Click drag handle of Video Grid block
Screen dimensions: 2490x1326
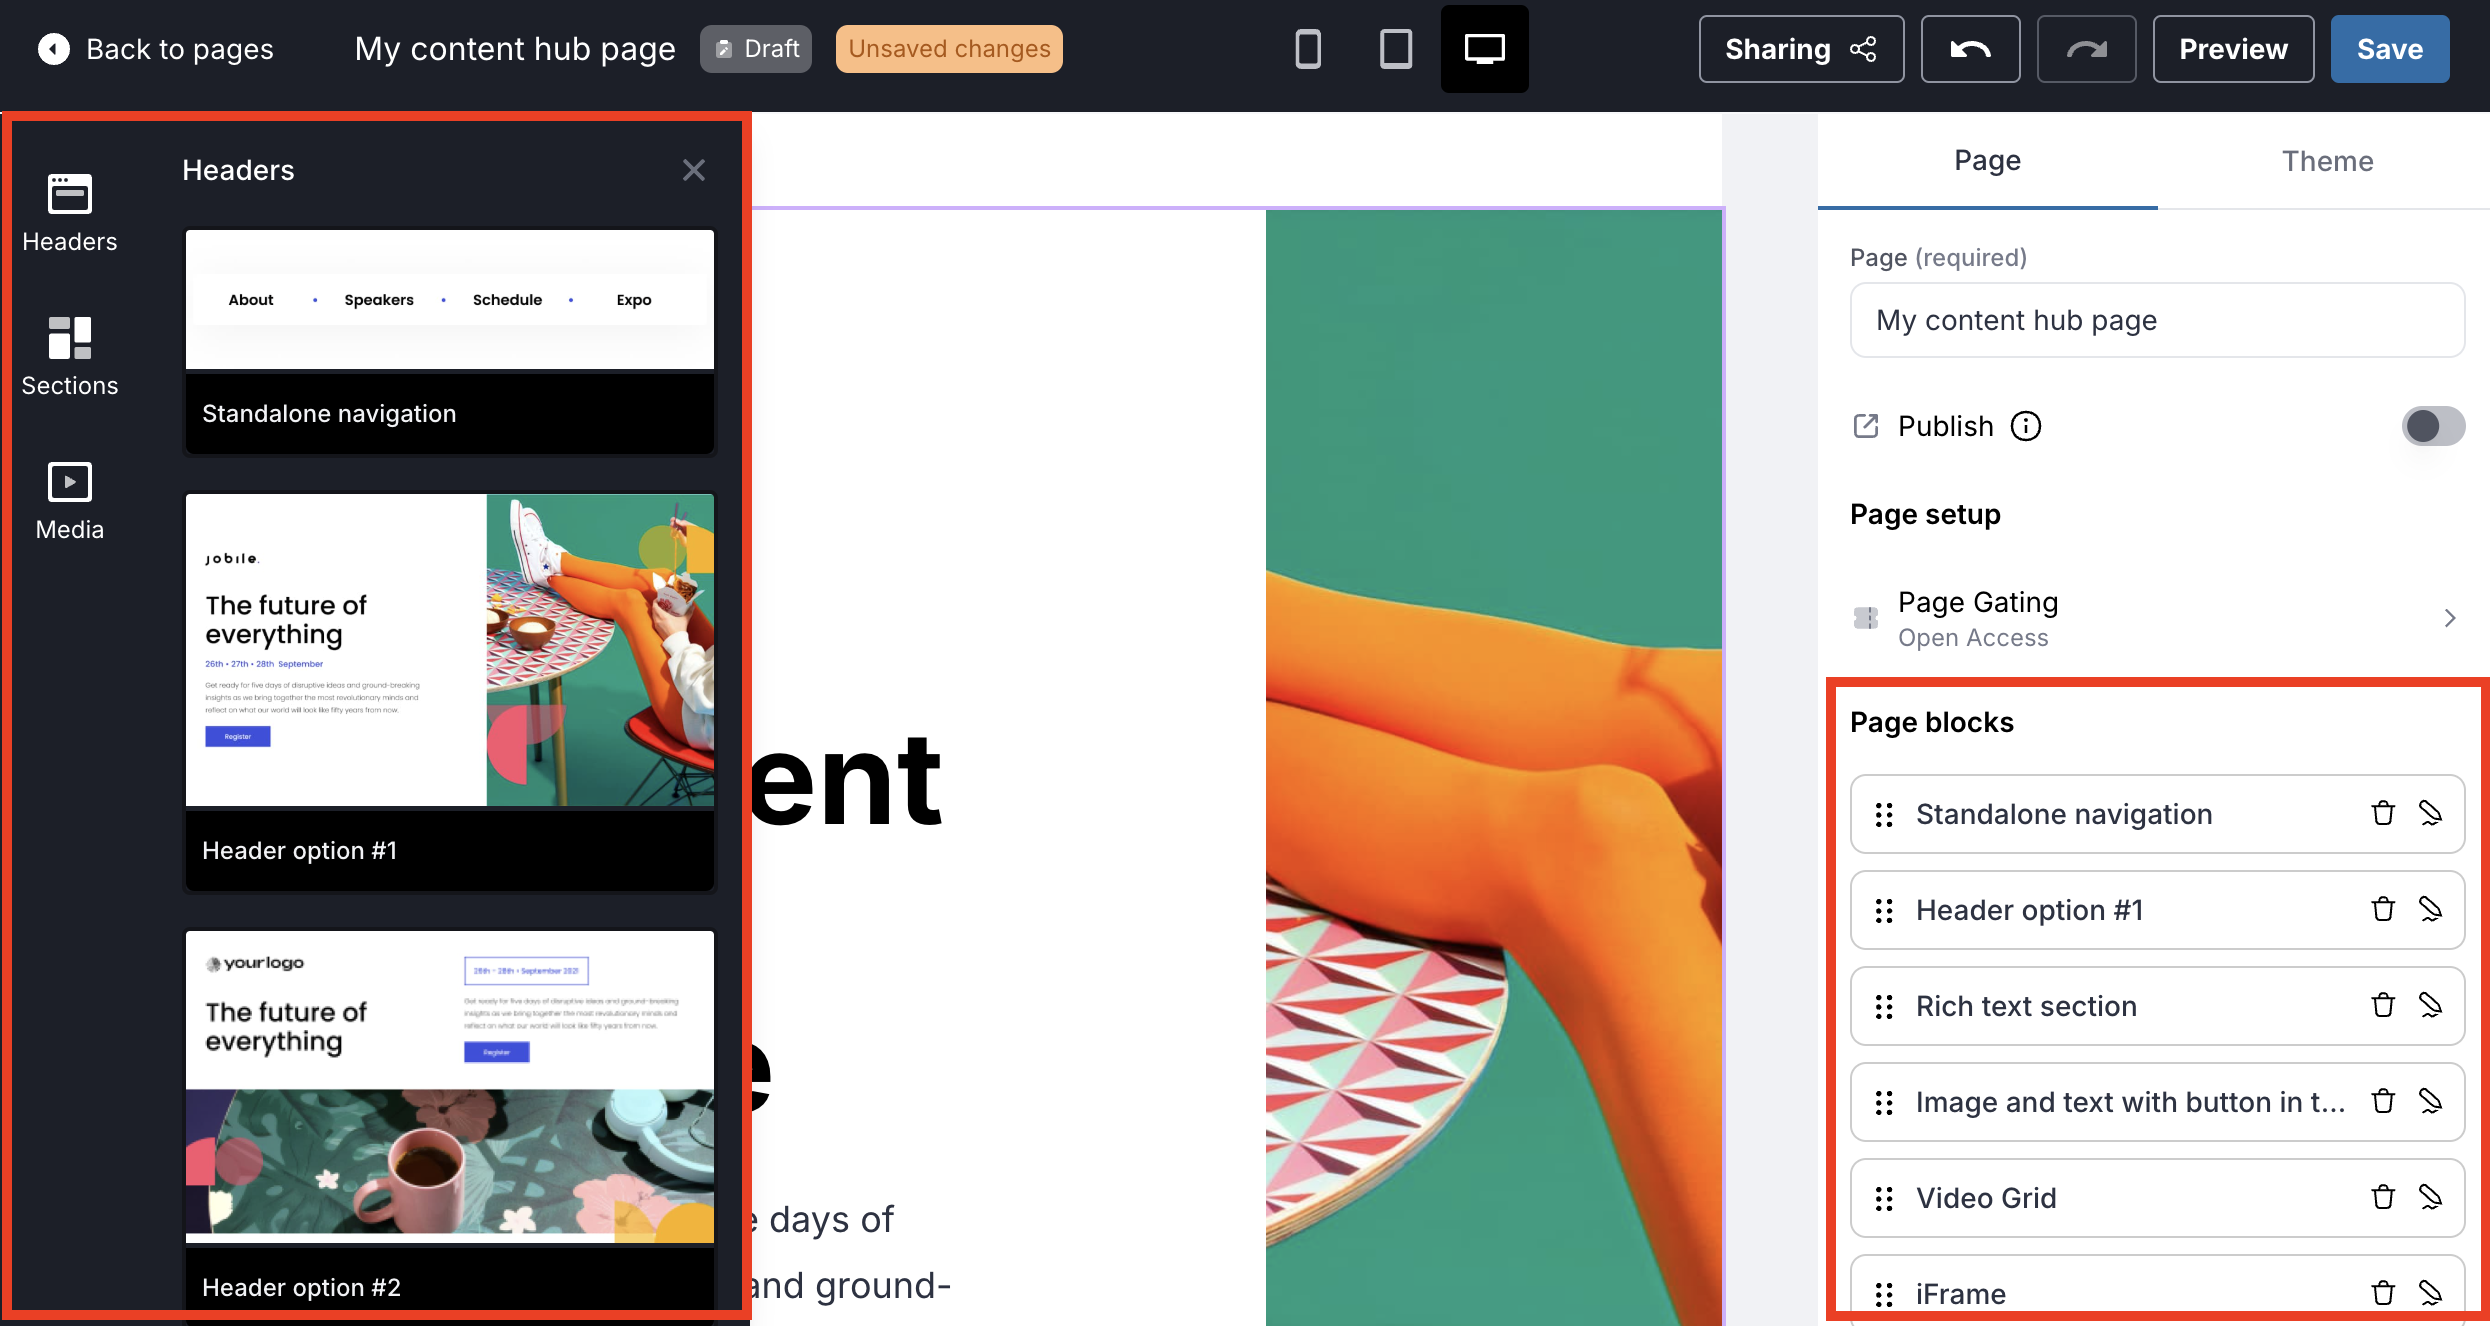pyautogui.click(x=1884, y=1199)
